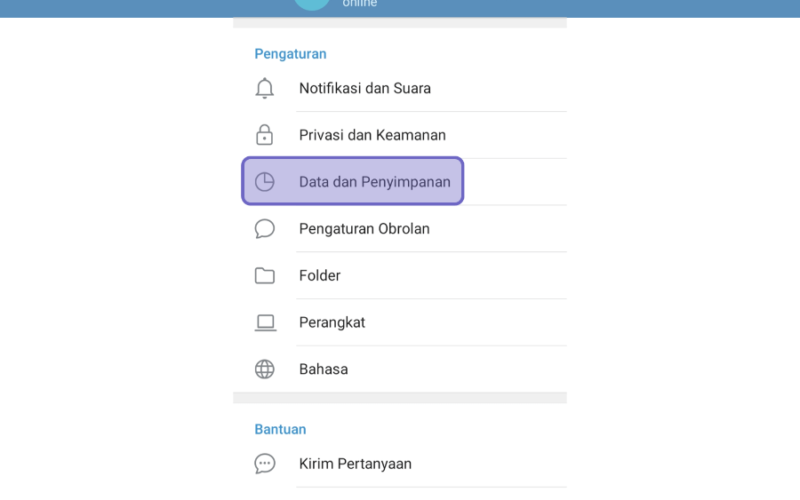The image size is (800, 500).
Task: Click the Pengaturan section header
Action: 290,54
